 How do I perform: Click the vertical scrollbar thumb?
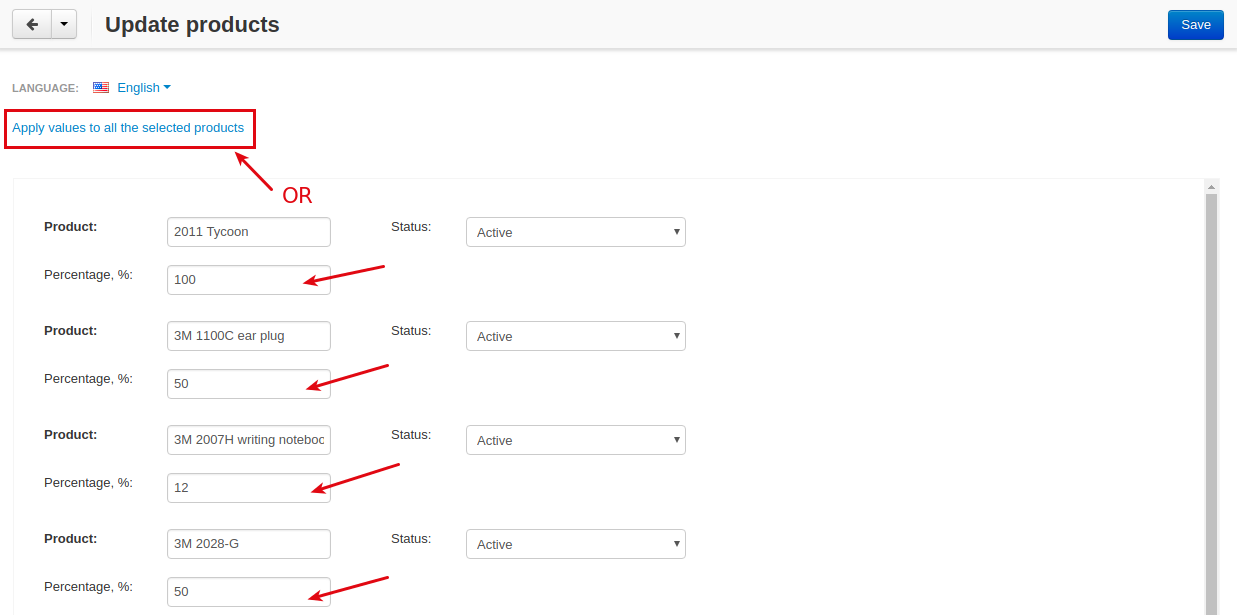coord(1212,404)
